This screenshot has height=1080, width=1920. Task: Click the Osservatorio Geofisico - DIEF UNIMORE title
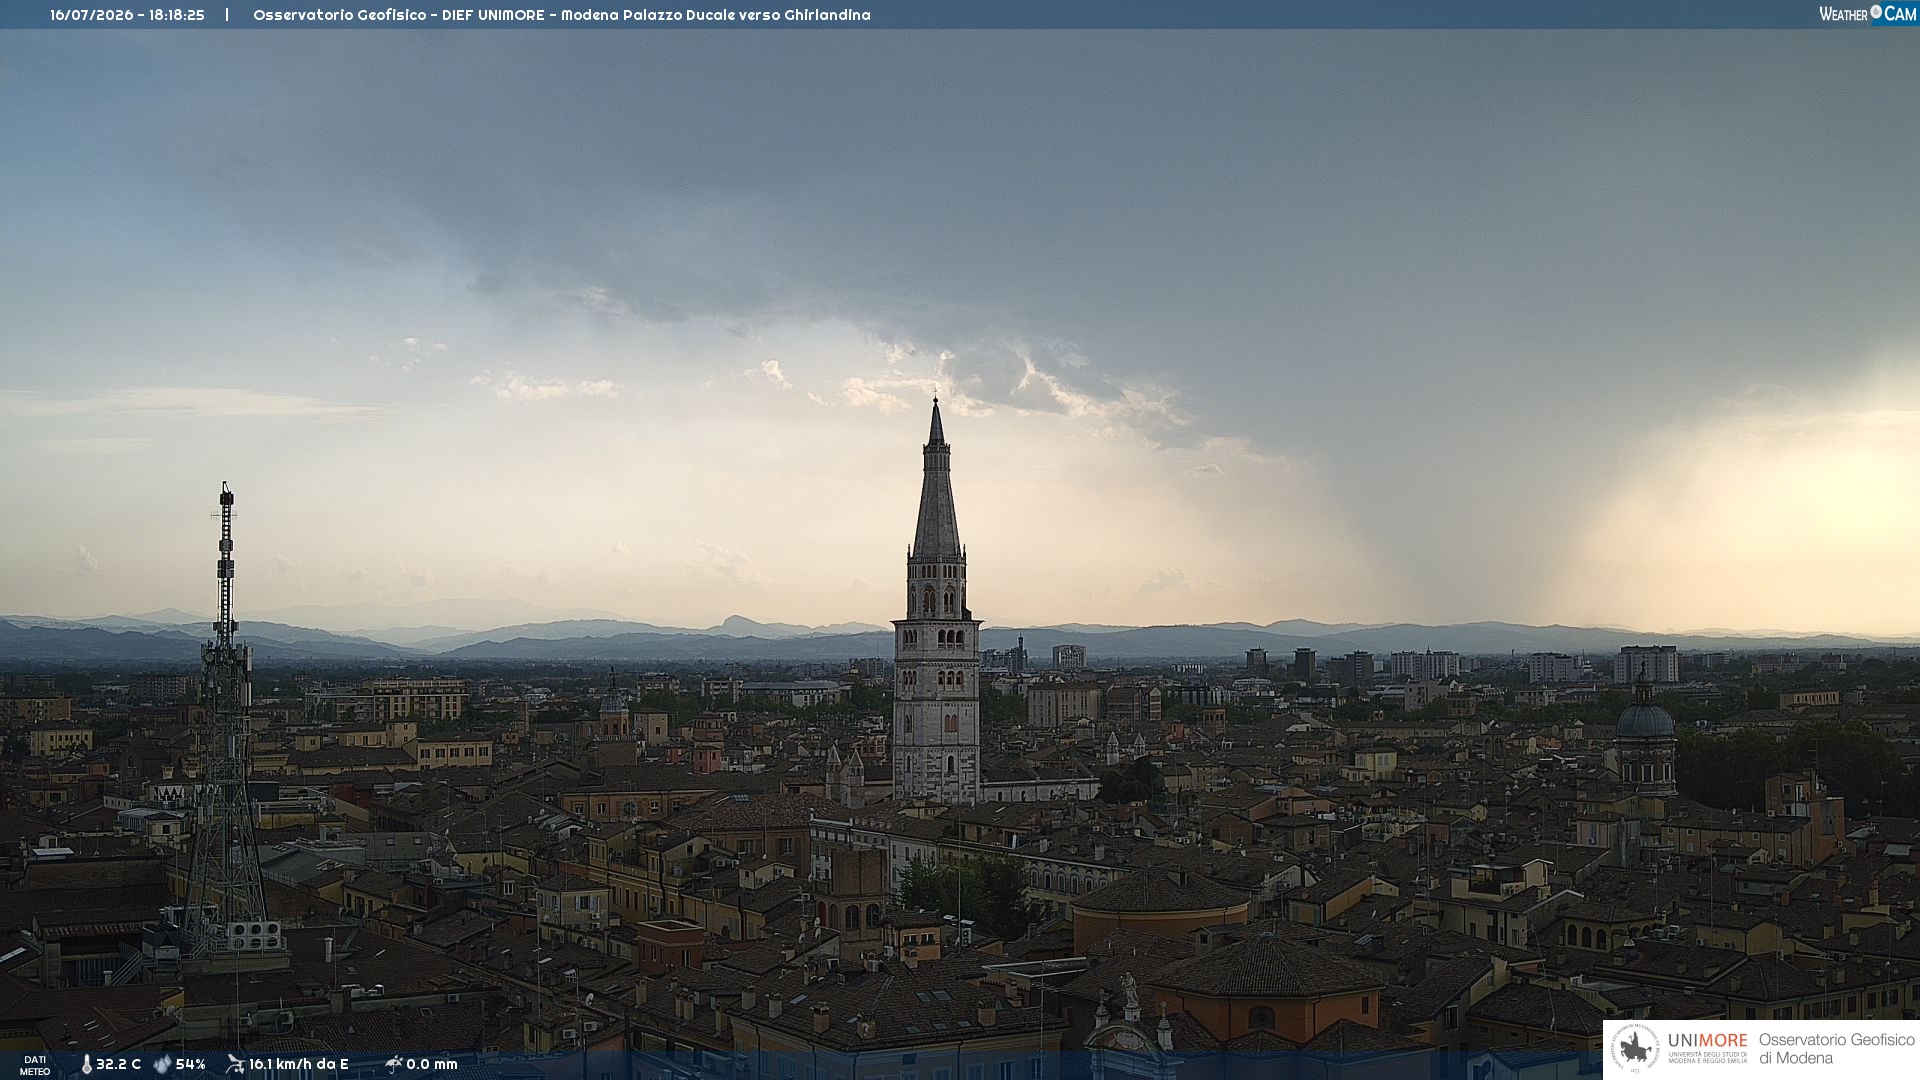399,15
